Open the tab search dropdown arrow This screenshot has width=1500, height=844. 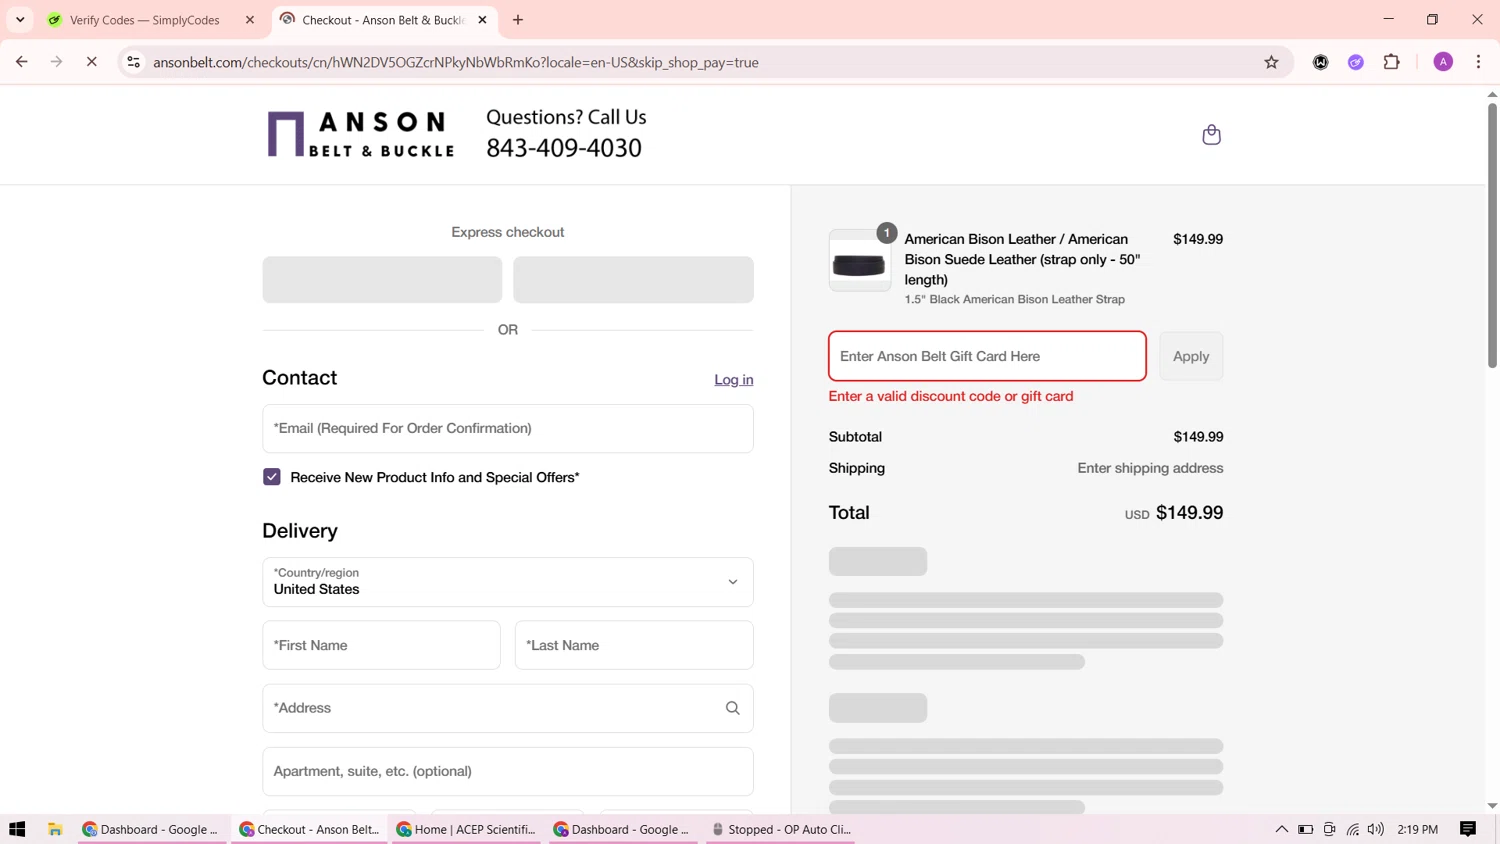[20, 20]
